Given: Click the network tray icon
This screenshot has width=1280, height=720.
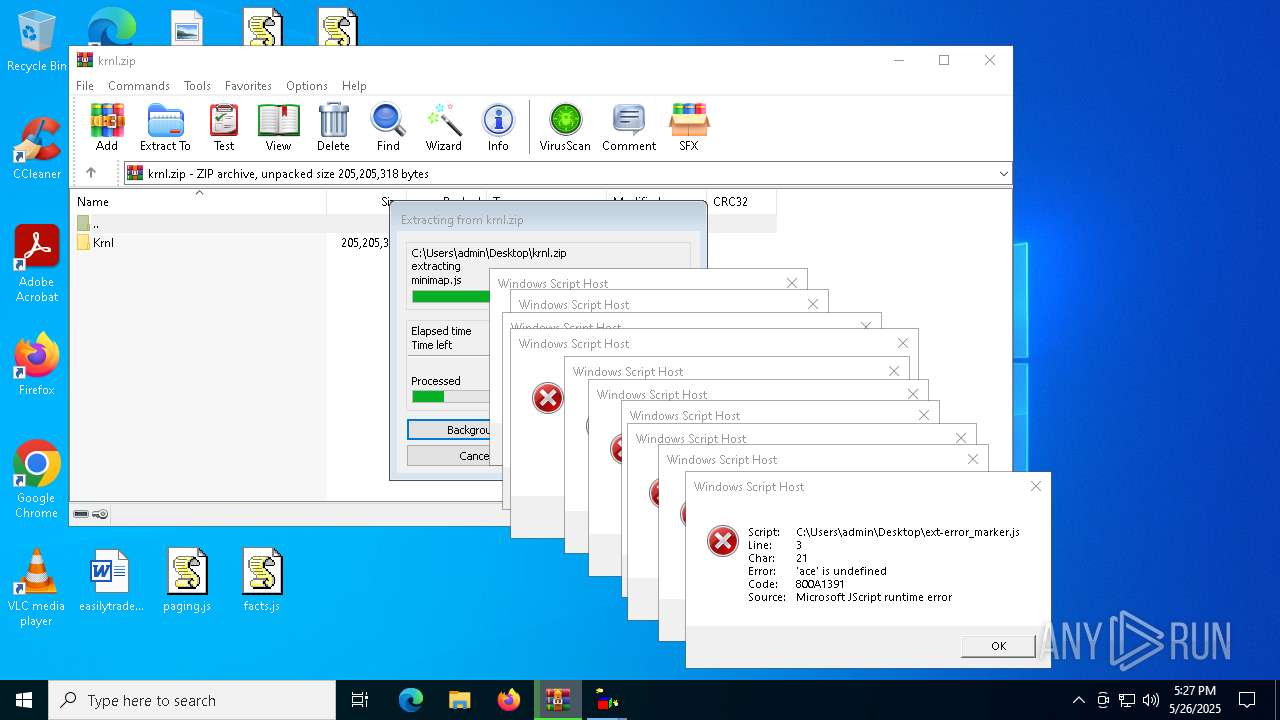Looking at the screenshot, I should (1127, 700).
